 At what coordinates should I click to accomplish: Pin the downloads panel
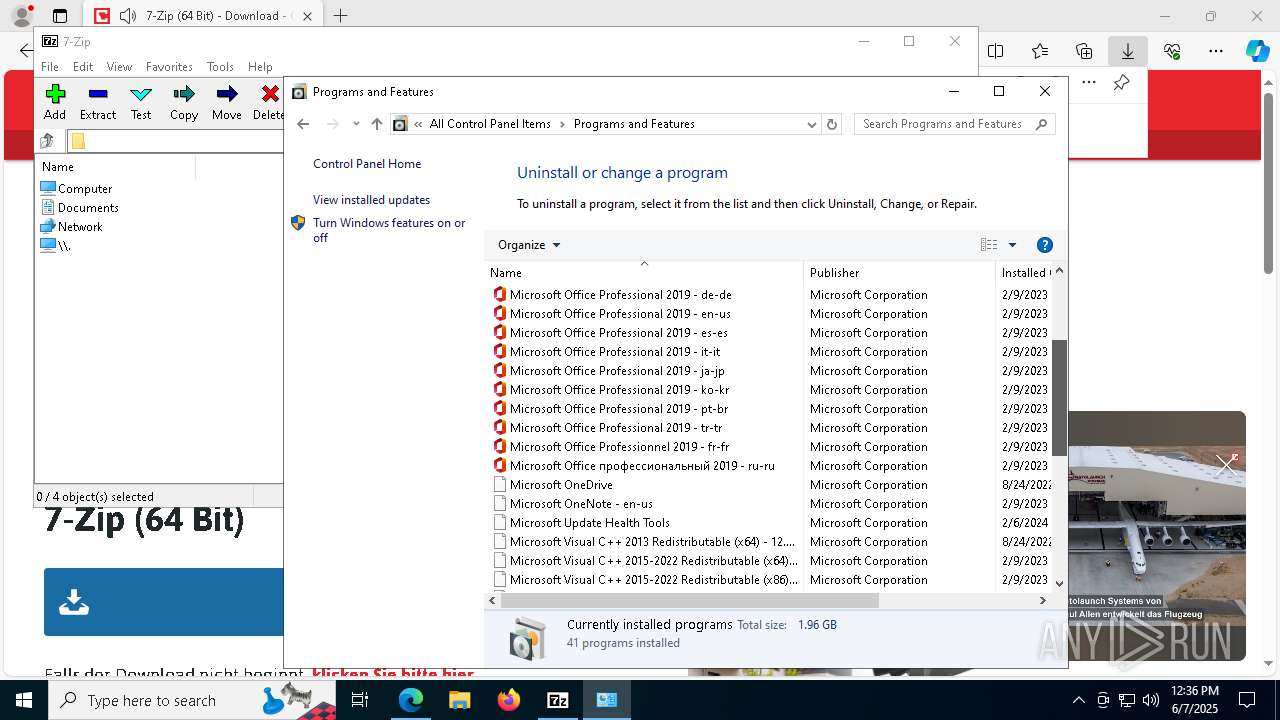pos(1121,83)
